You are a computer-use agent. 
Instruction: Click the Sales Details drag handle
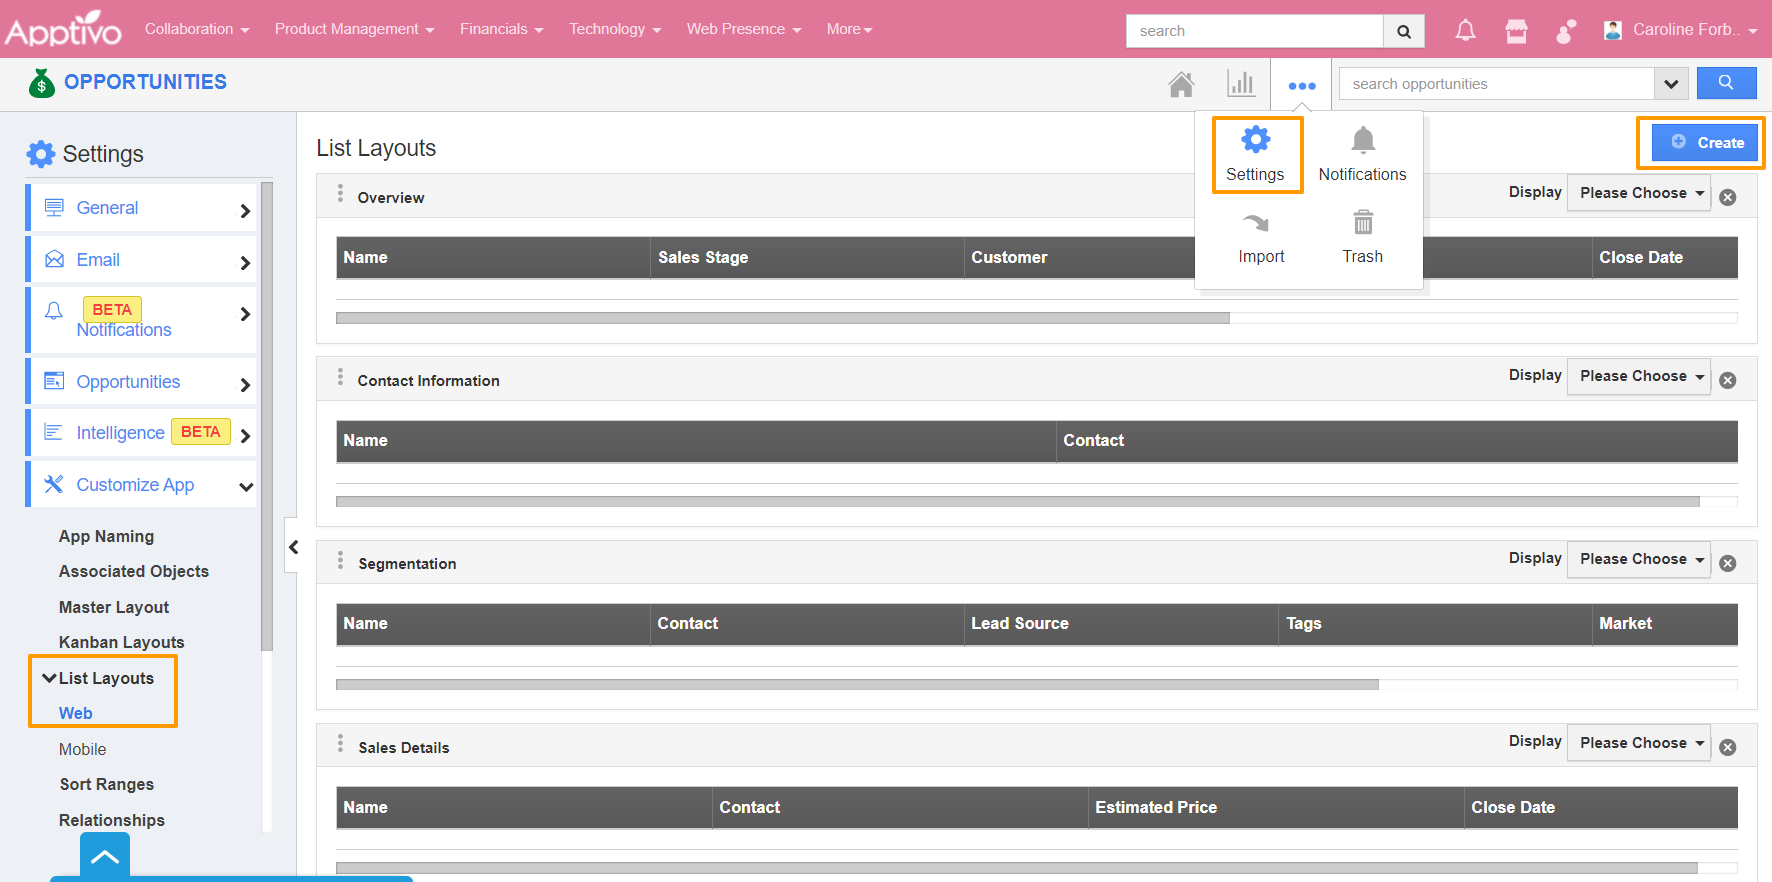pos(340,744)
